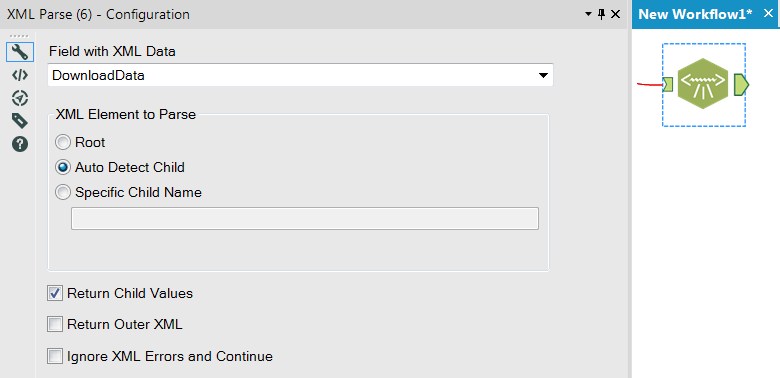The height and width of the screenshot is (378, 780).
Task: Open the Annotation tag icon
Action: 20,121
